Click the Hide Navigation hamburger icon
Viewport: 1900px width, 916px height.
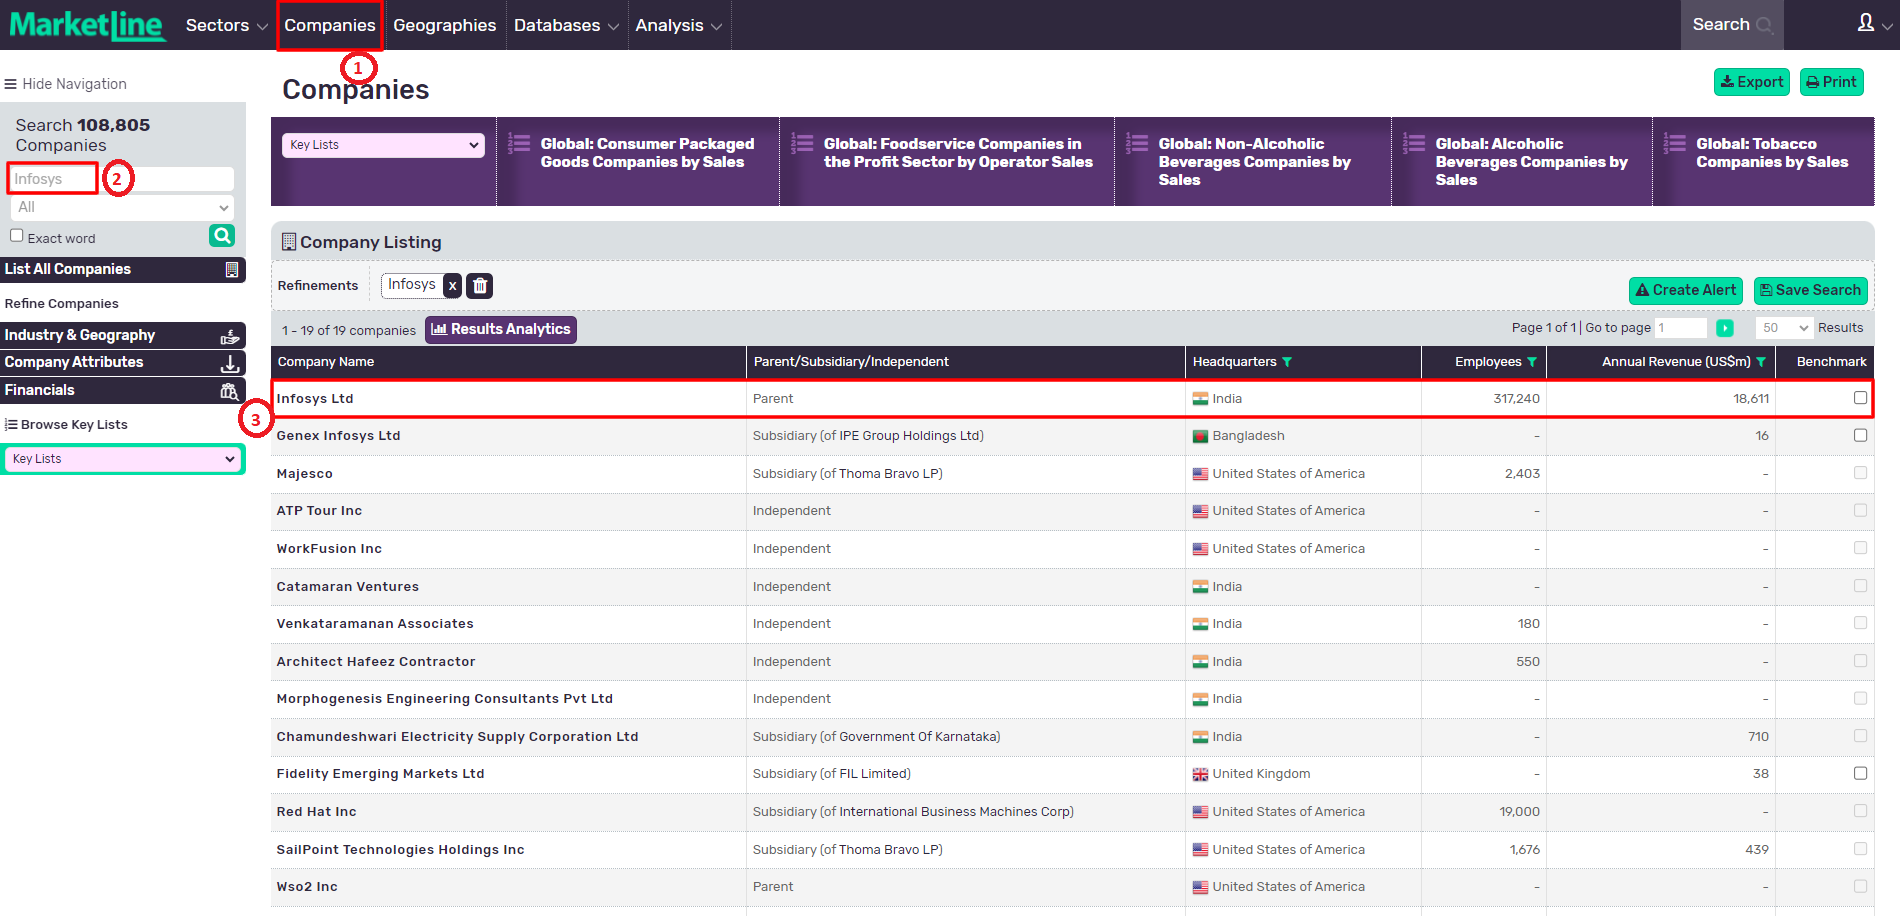[x=11, y=84]
